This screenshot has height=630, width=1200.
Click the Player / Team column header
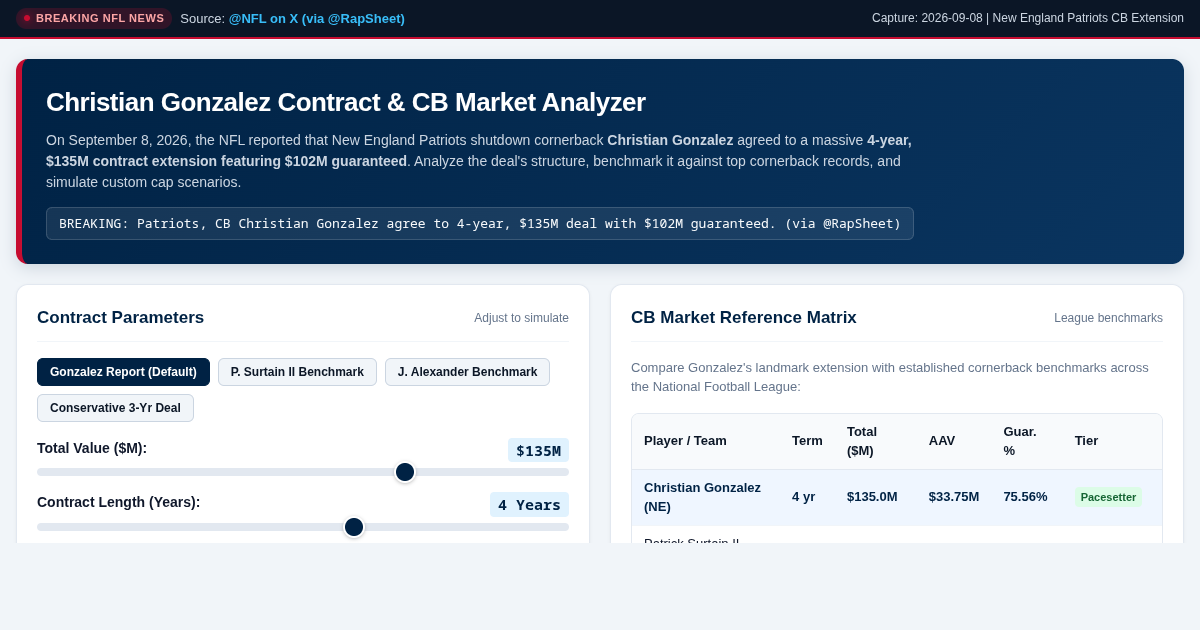685,441
